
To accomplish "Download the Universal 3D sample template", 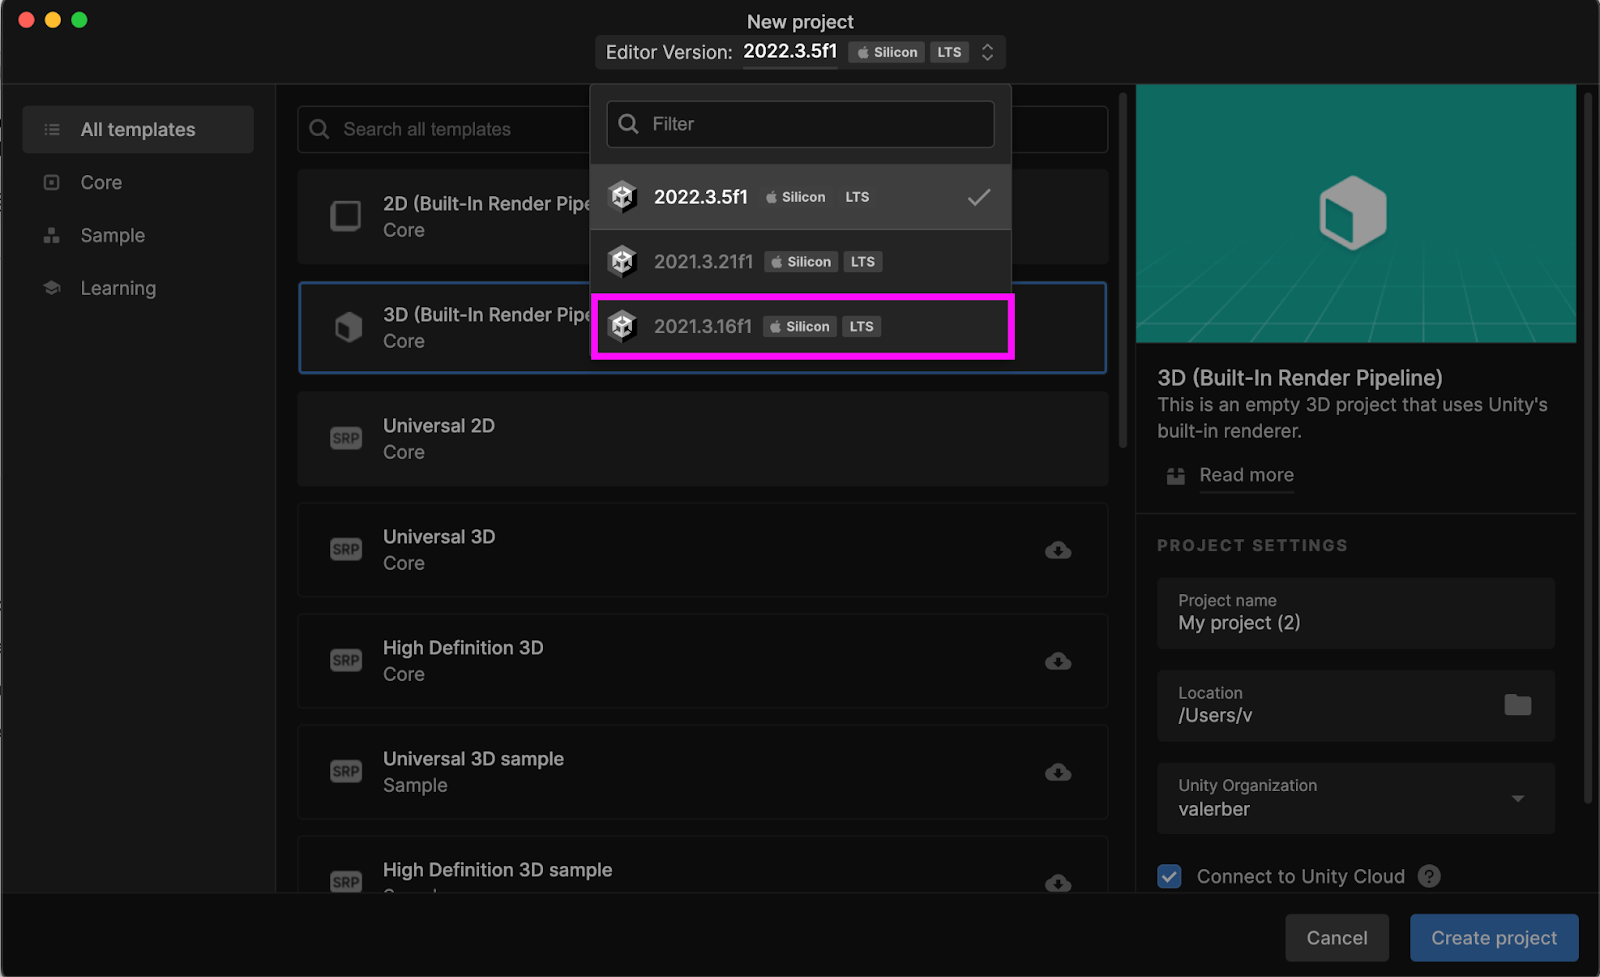I will 1058,772.
